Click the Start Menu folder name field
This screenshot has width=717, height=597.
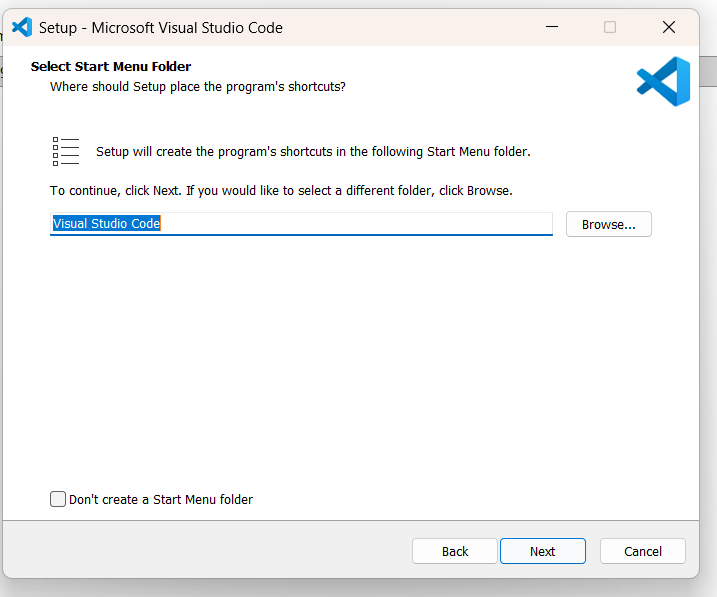click(301, 224)
